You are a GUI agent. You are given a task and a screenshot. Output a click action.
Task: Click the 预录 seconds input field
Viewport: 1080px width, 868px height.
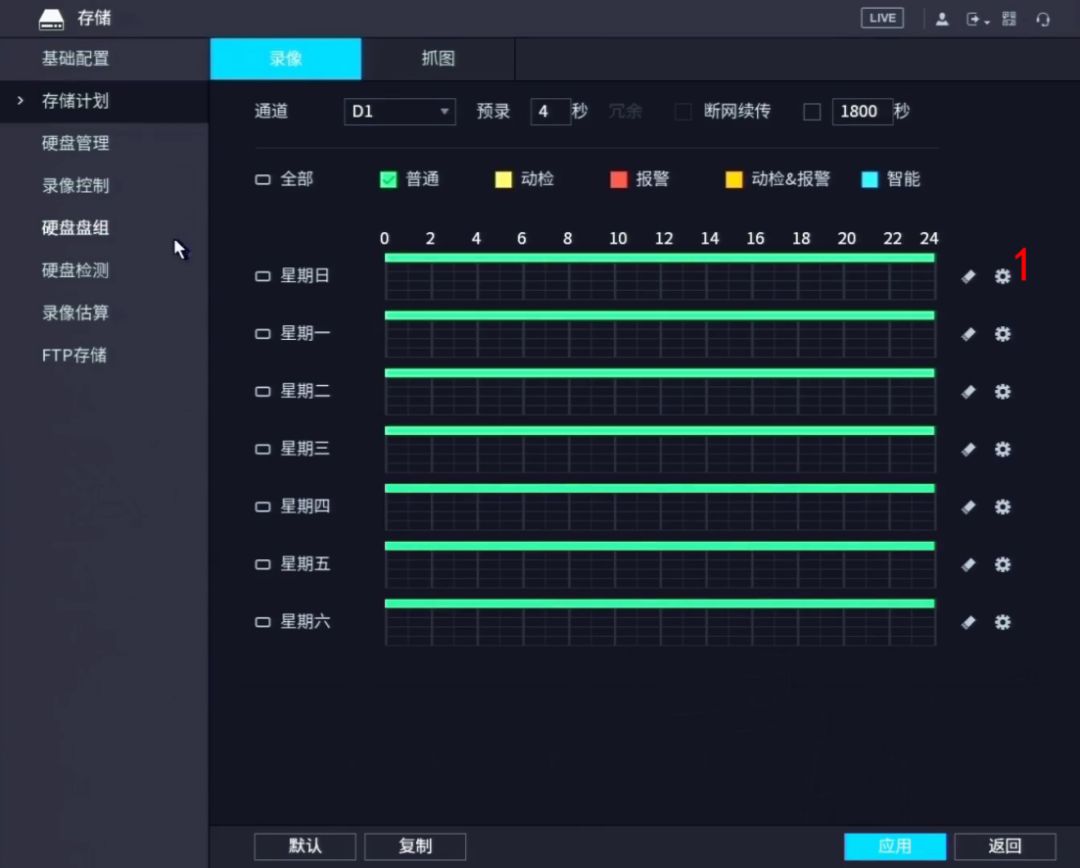coord(549,112)
